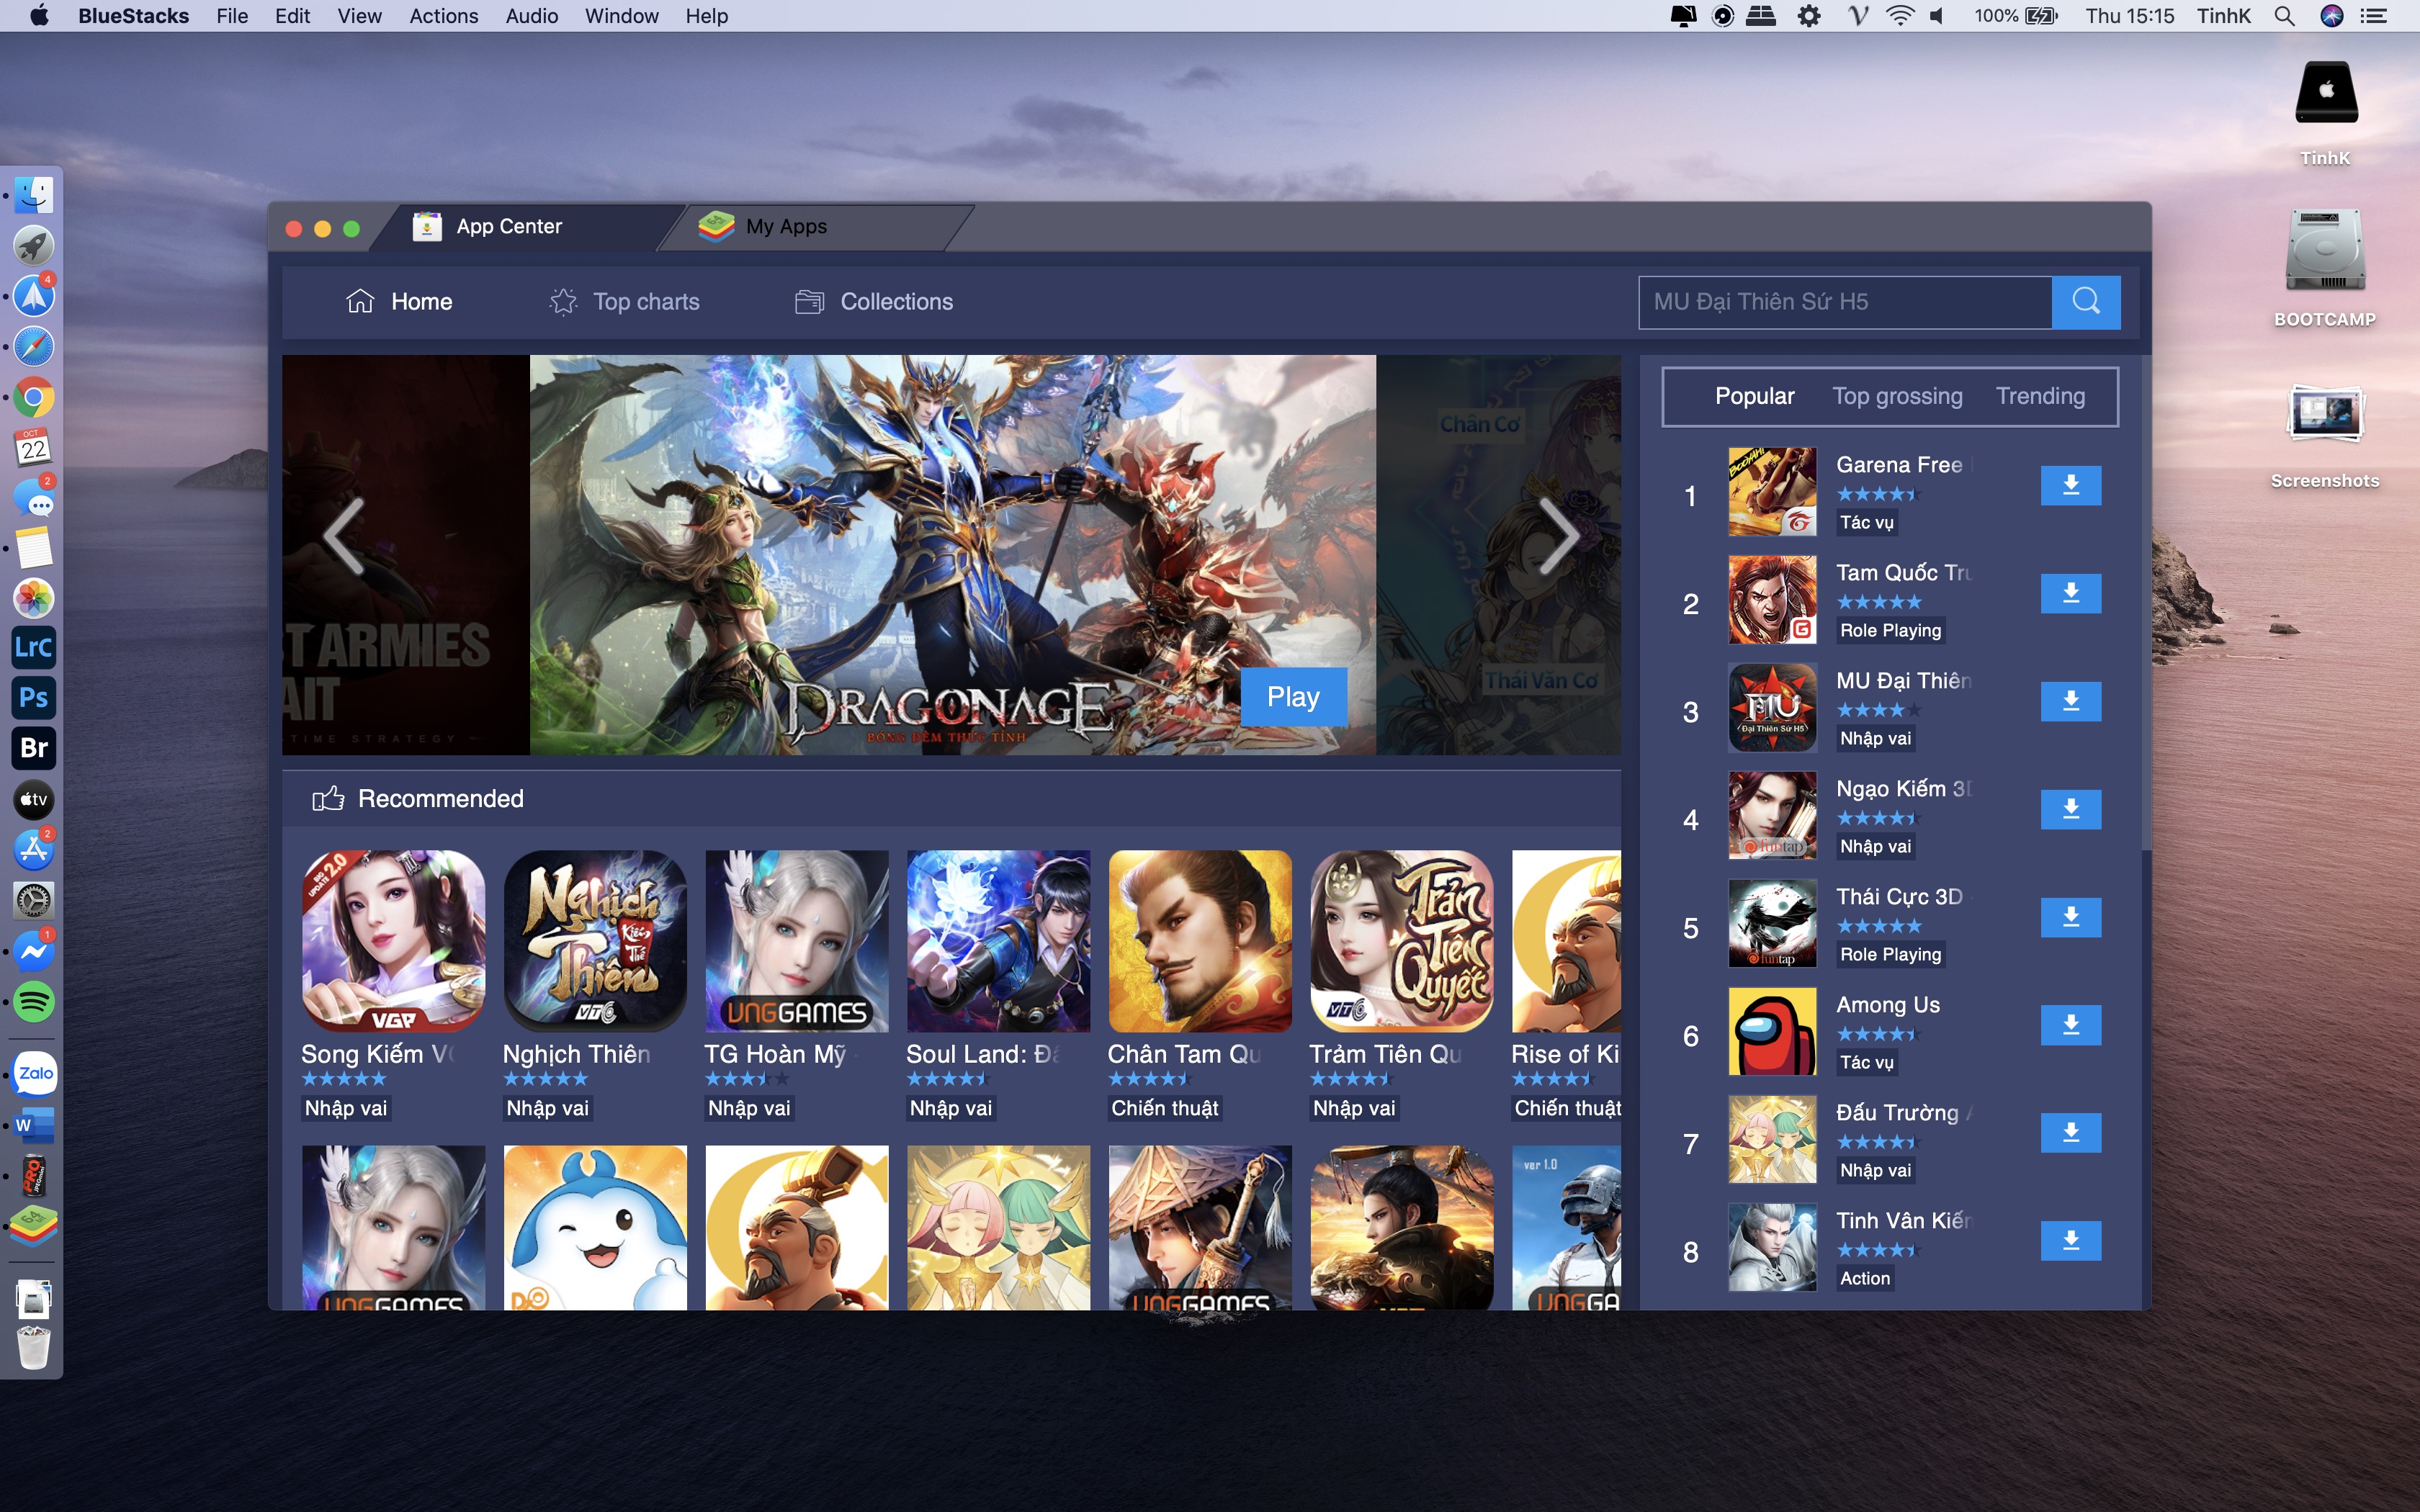
Task: Open Collections section
Action: pos(874,302)
